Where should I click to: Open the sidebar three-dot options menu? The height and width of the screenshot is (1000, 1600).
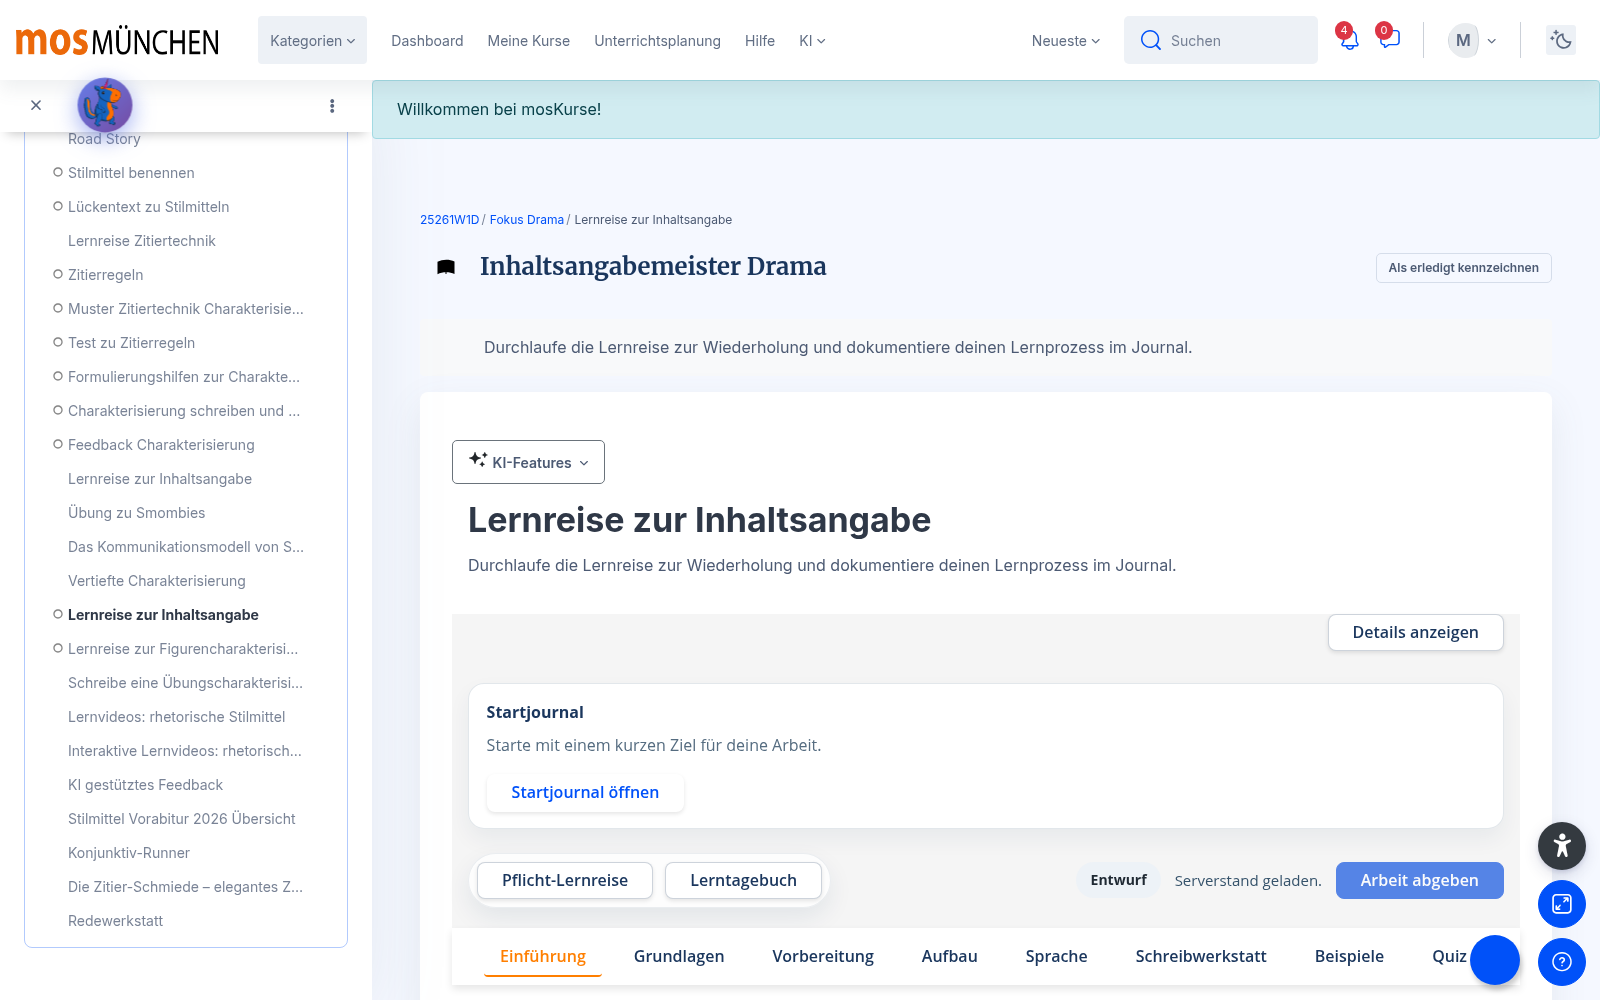pyautogui.click(x=332, y=106)
